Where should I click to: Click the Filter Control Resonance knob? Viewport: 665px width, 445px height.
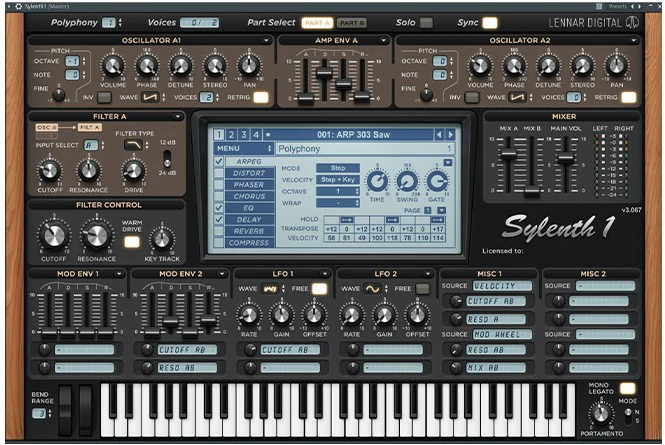(97, 235)
